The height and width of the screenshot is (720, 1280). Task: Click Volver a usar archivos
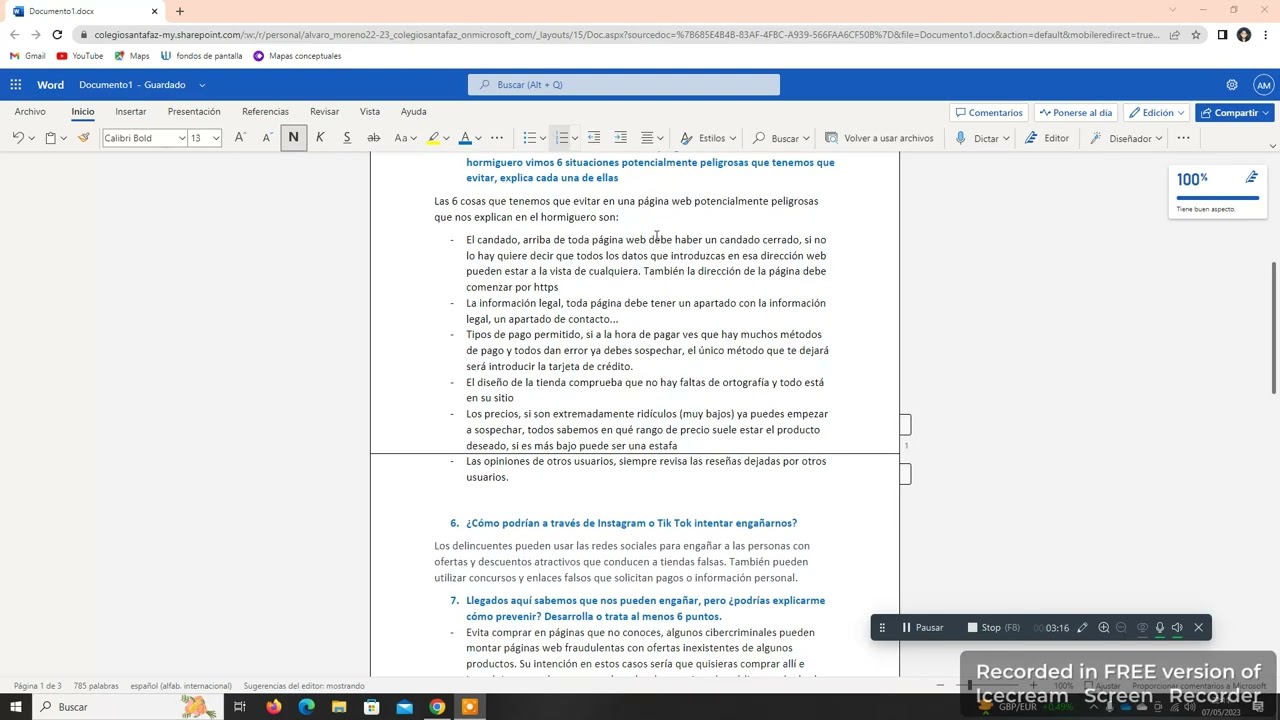(879, 138)
